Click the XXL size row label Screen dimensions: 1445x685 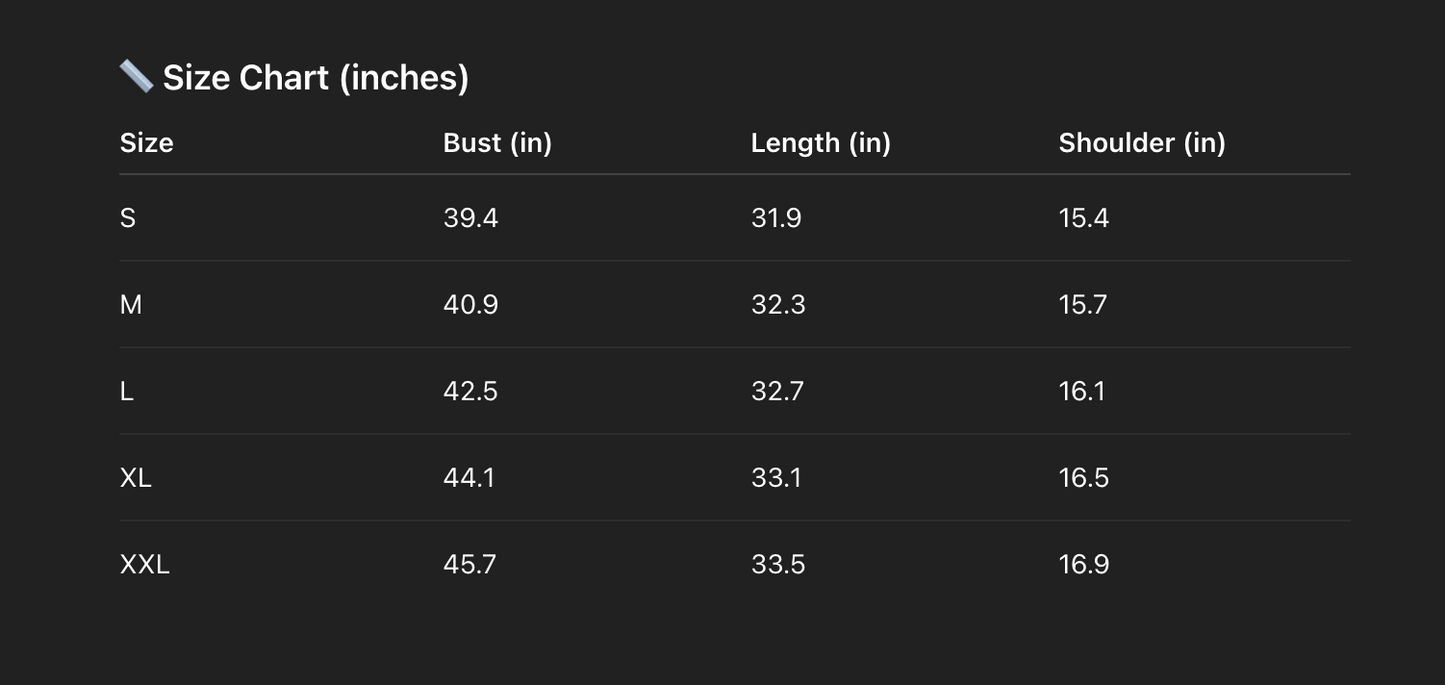(x=145, y=565)
